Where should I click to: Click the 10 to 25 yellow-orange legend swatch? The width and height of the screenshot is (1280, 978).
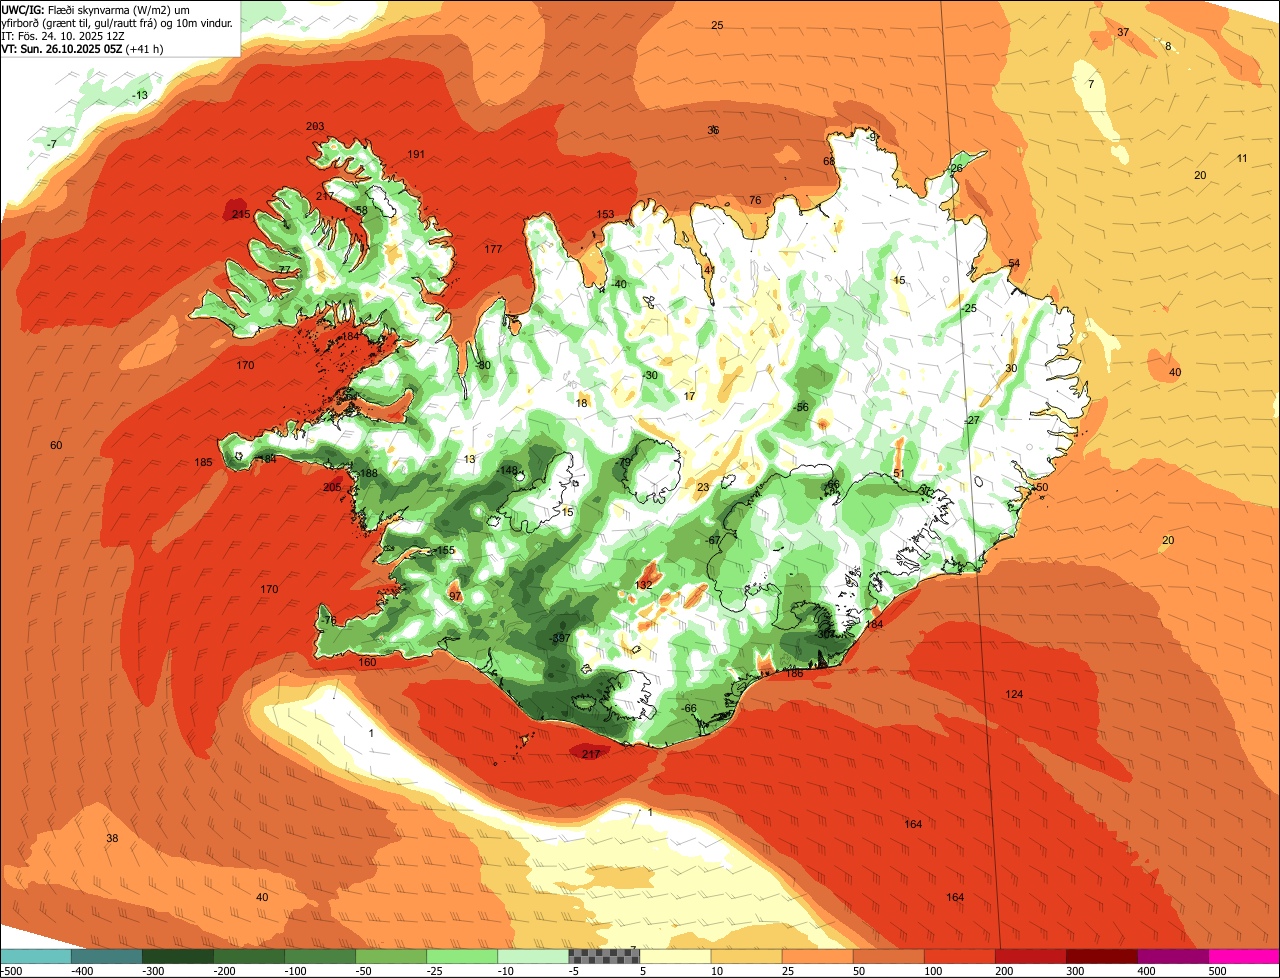[746, 957]
